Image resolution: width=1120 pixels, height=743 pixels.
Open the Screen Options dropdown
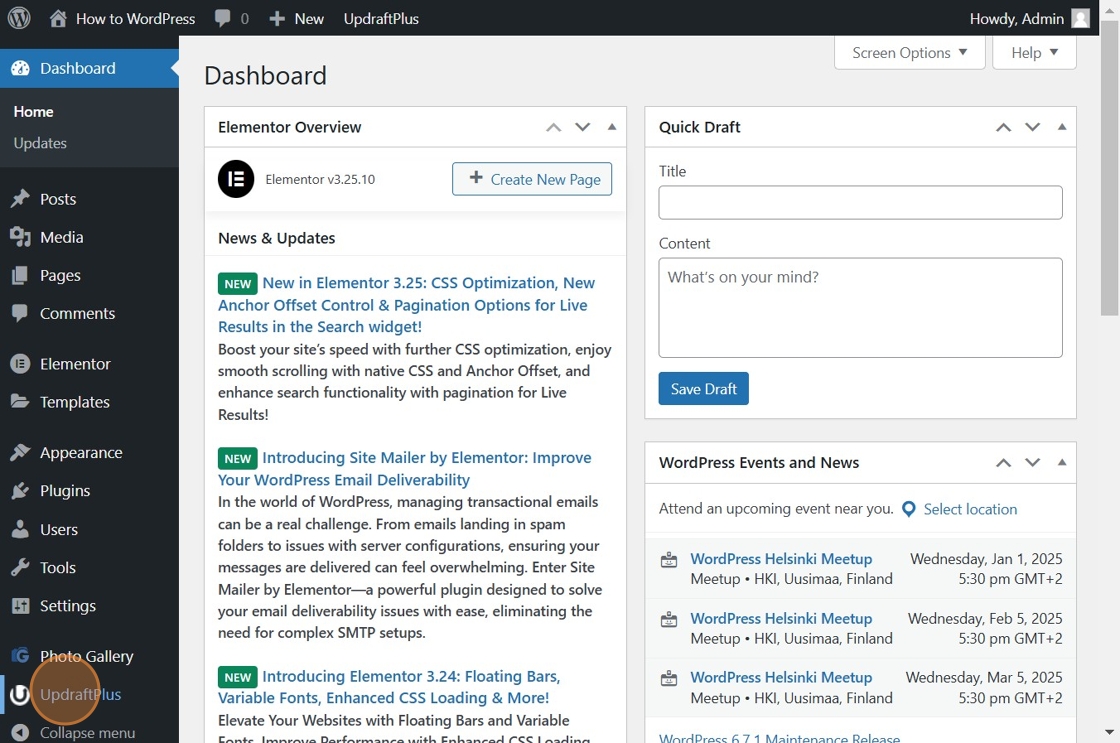click(x=909, y=53)
